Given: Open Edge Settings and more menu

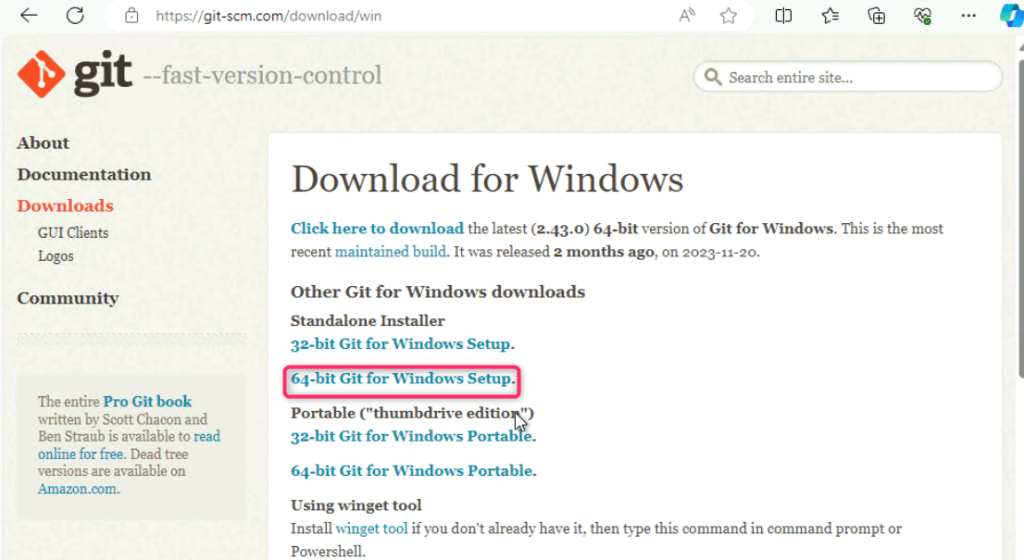Looking at the screenshot, I should point(968,16).
